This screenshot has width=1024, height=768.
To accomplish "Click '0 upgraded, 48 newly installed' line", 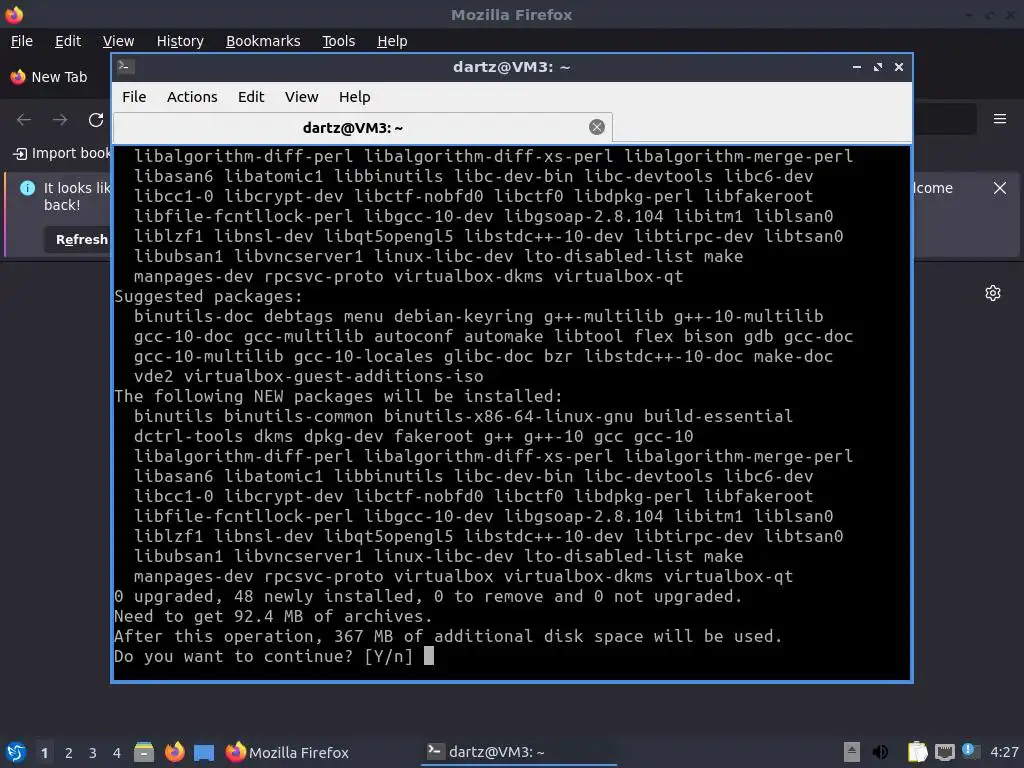I will coord(428,596).
